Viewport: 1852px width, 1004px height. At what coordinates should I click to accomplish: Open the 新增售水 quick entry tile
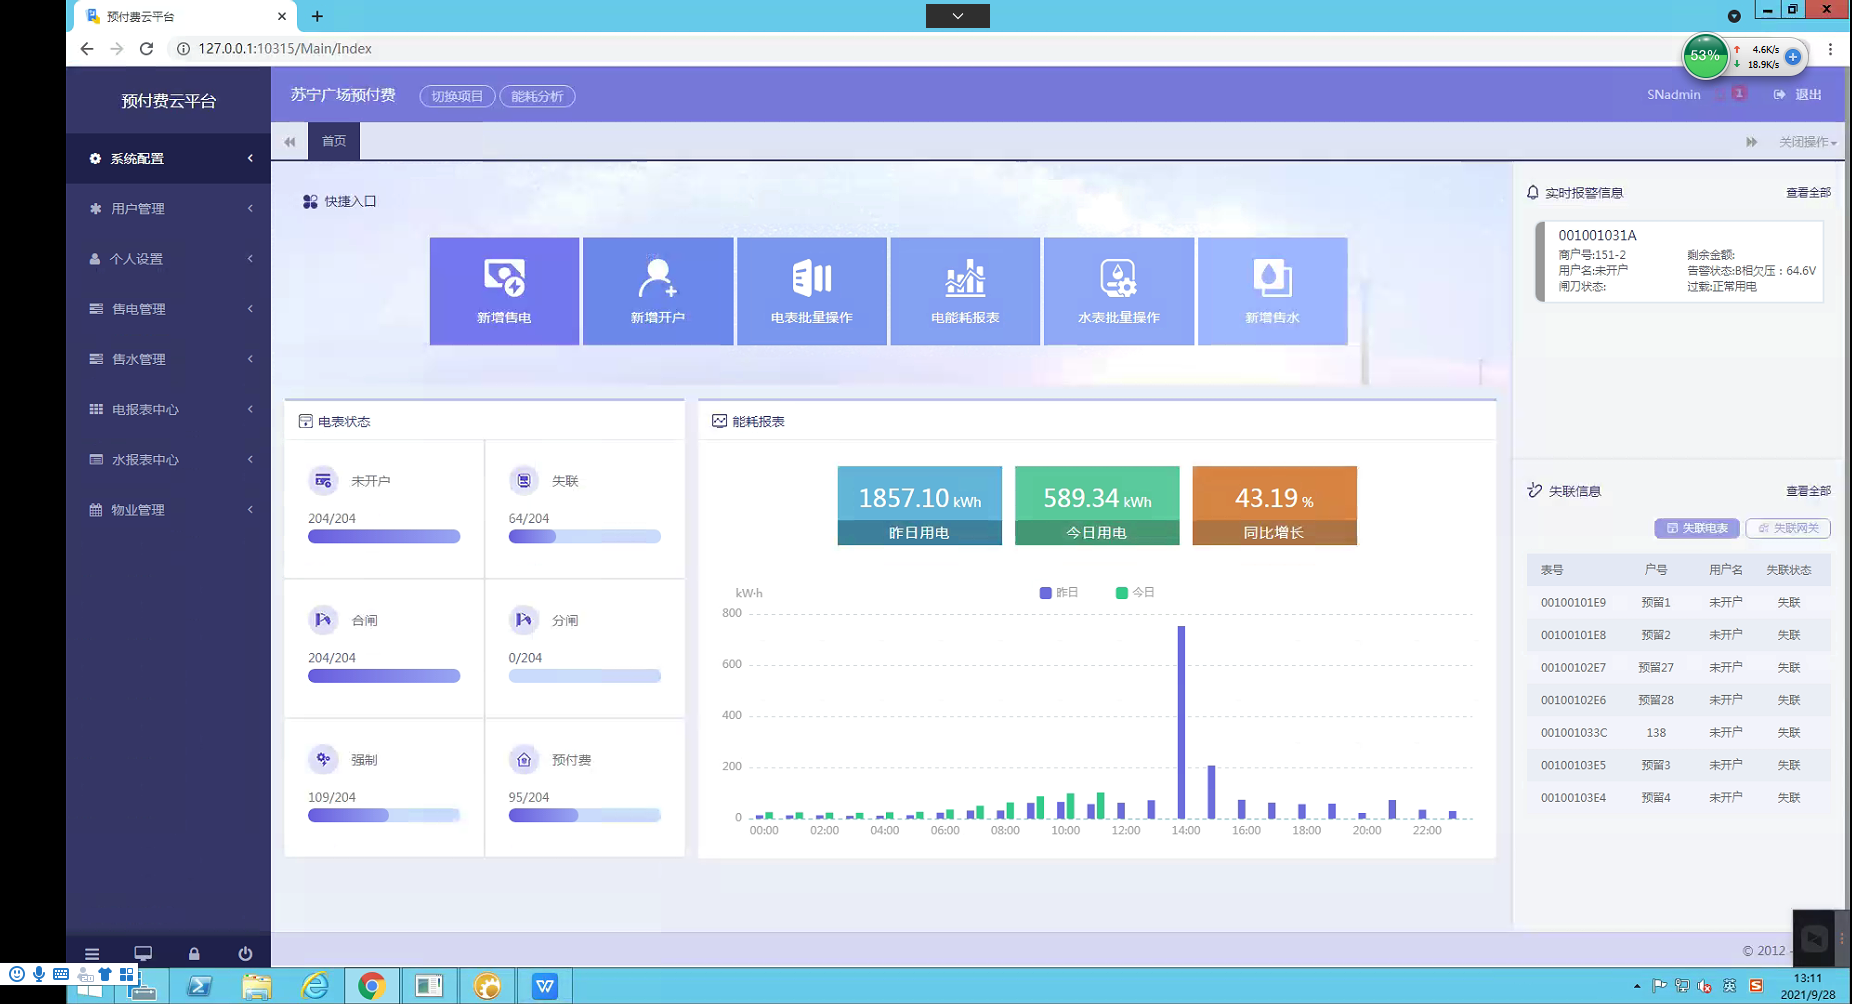pyautogui.click(x=1272, y=291)
